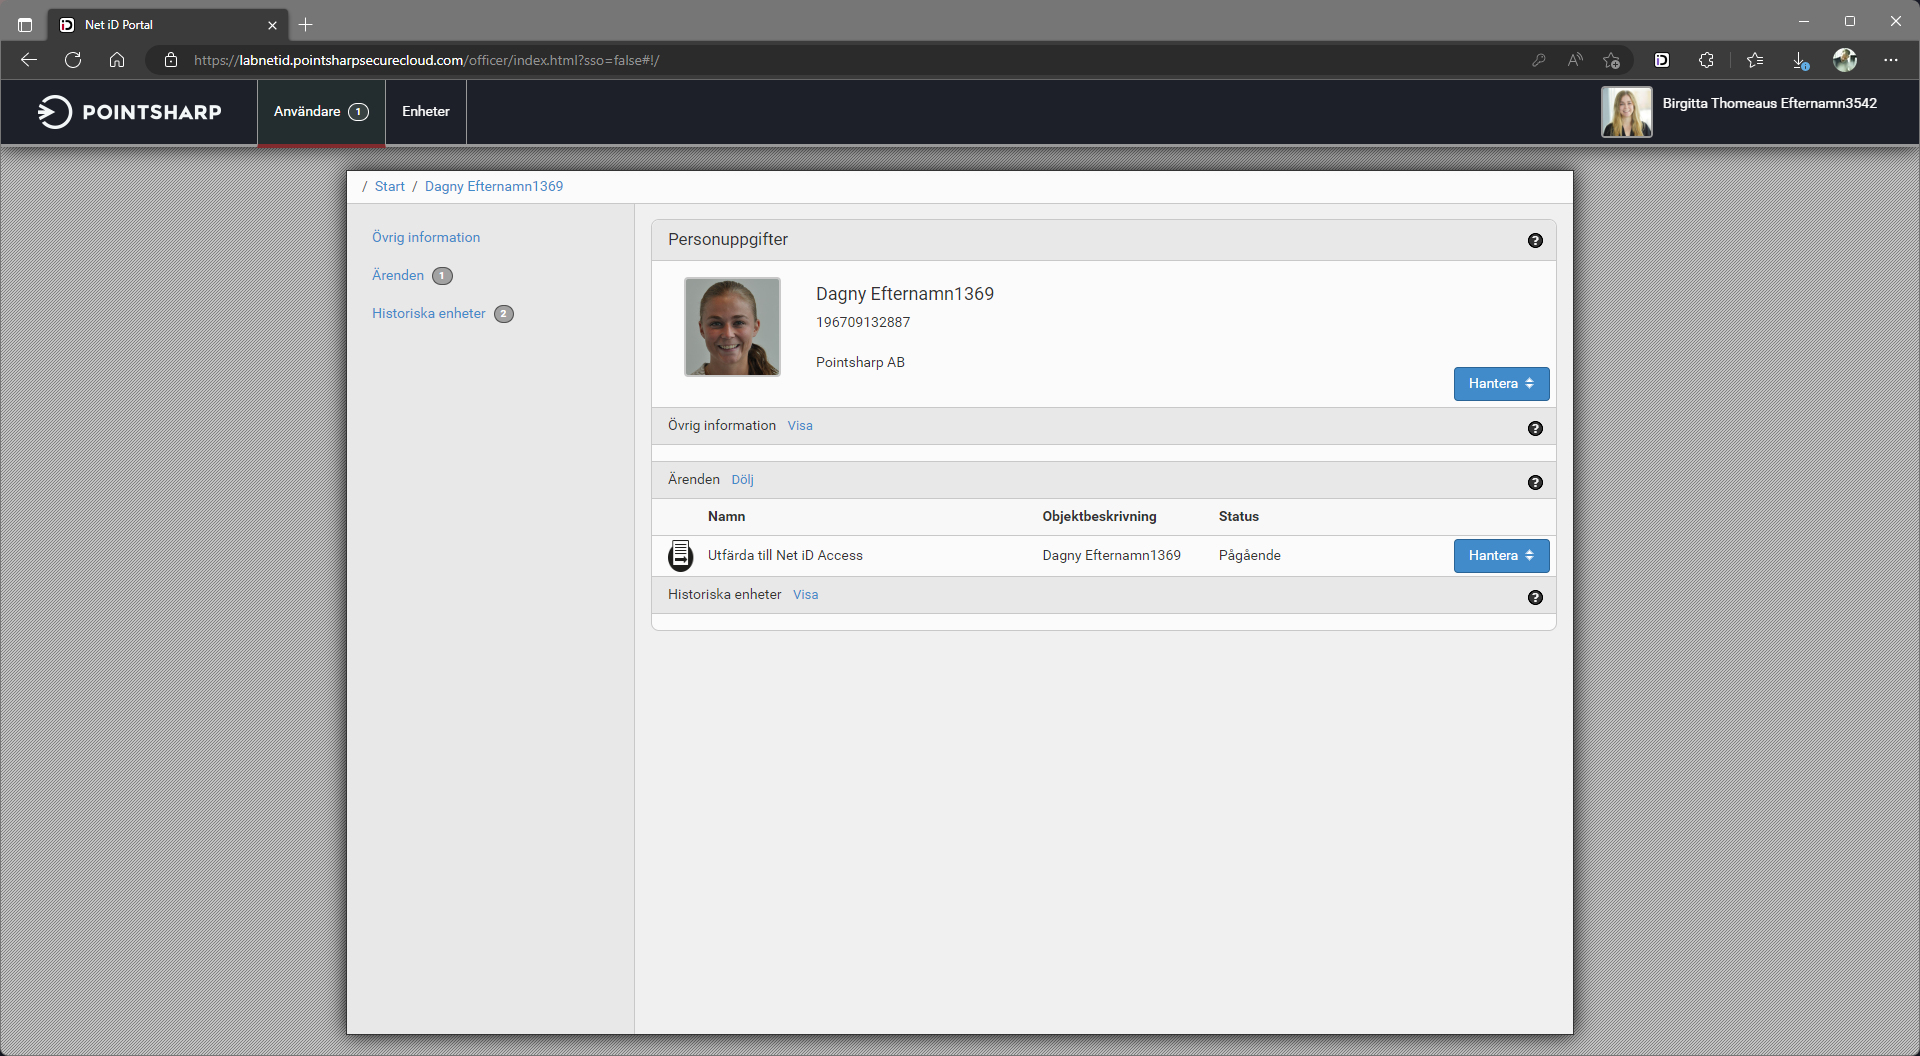This screenshot has width=1920, height=1056.
Task: Click the Pointsharp AB organization text
Action: (x=860, y=362)
